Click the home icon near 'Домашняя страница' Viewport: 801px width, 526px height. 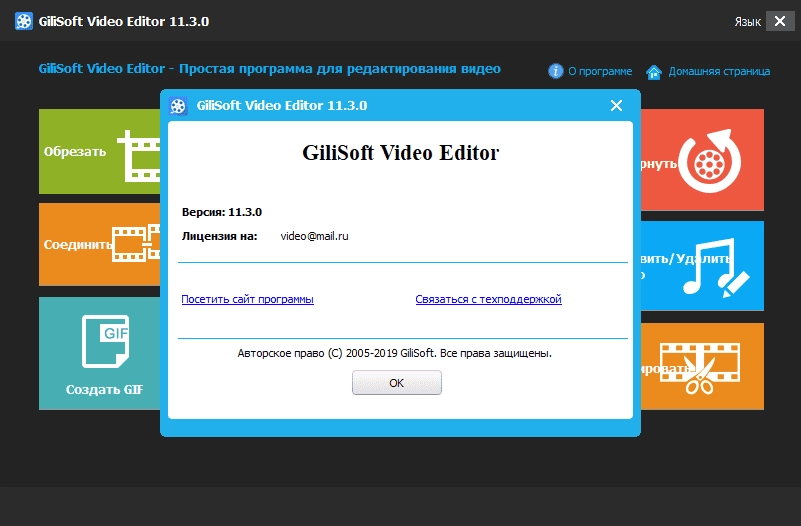(654, 72)
